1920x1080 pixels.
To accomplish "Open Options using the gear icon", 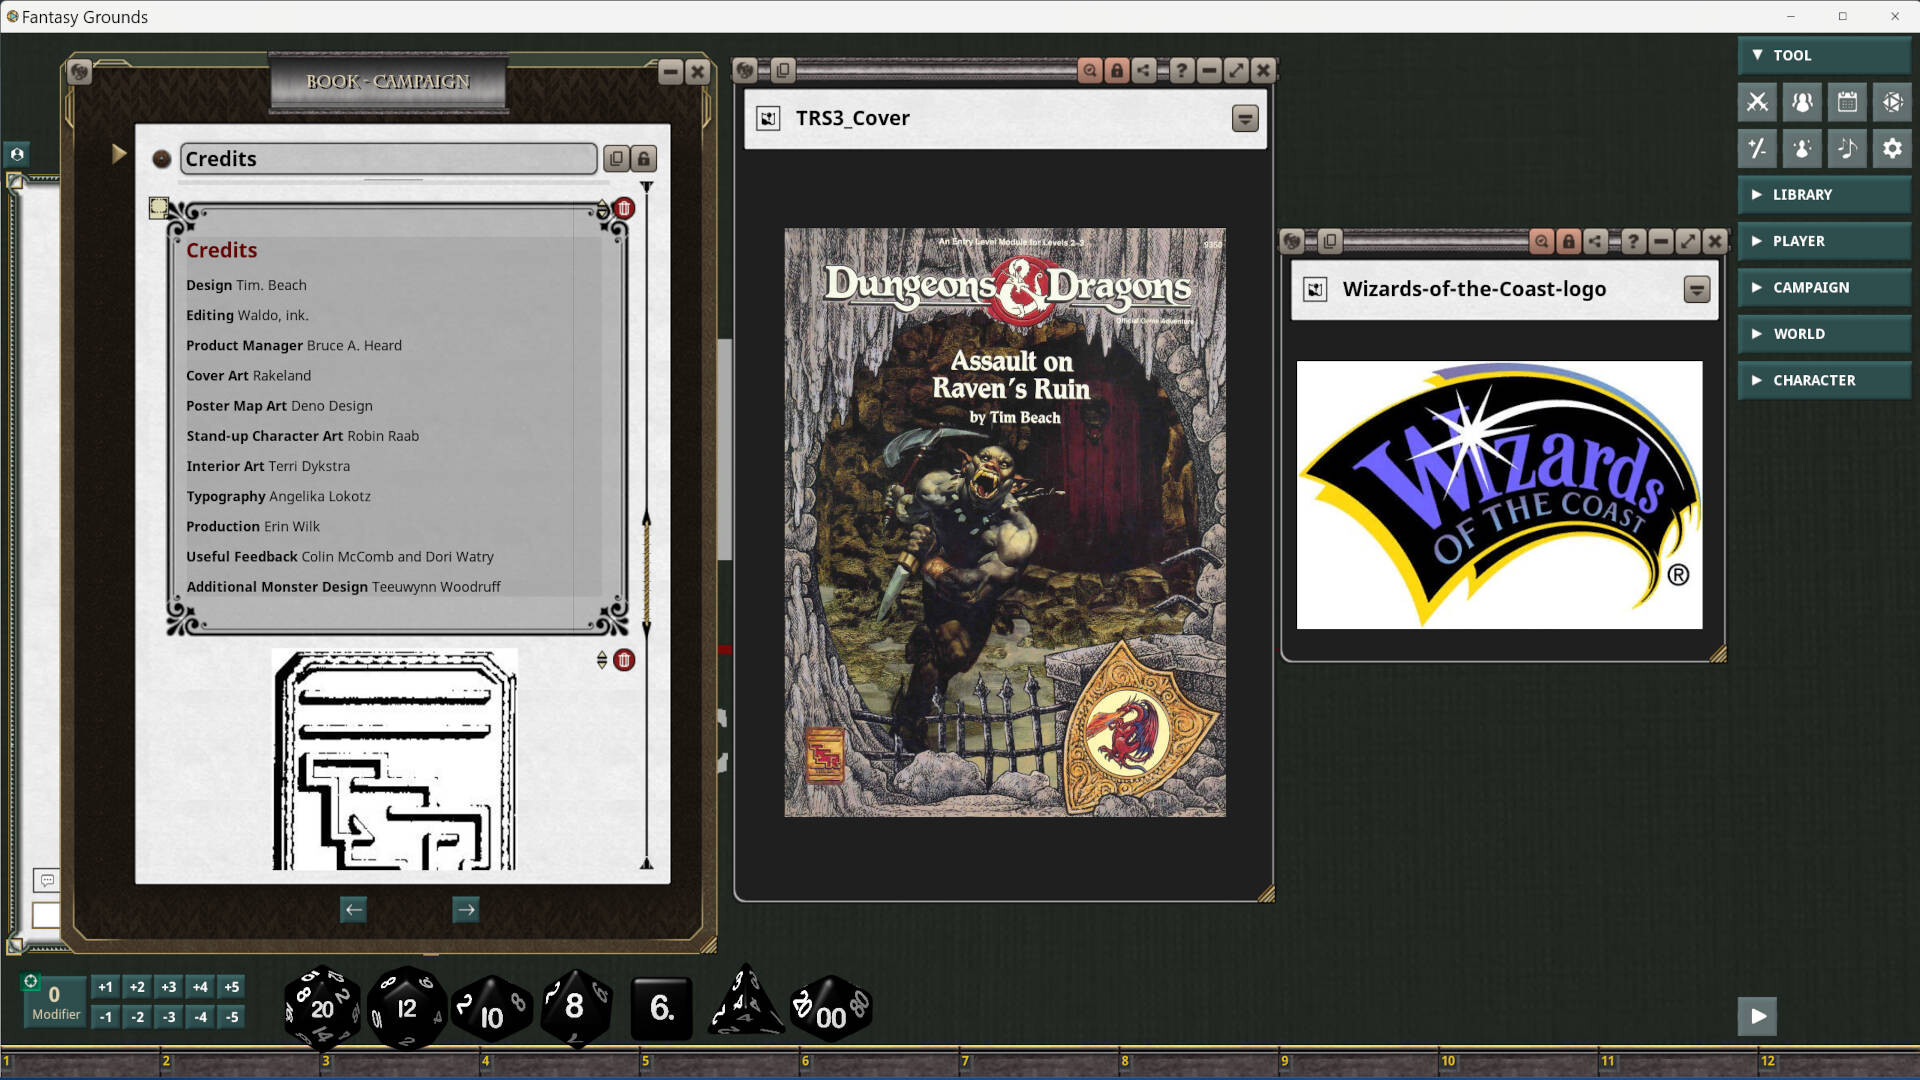I will [x=1893, y=148].
